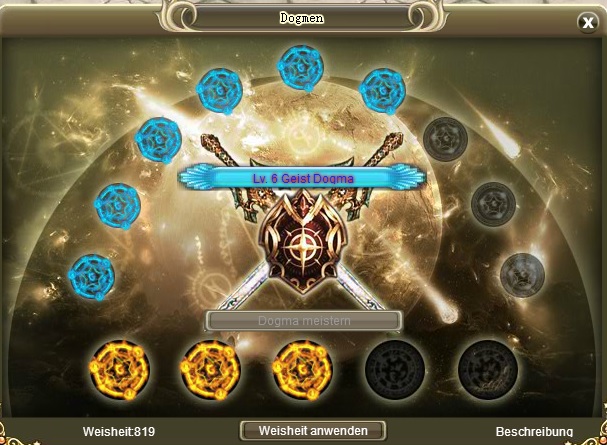Click the middle-right grey locked orb

(x=493, y=204)
